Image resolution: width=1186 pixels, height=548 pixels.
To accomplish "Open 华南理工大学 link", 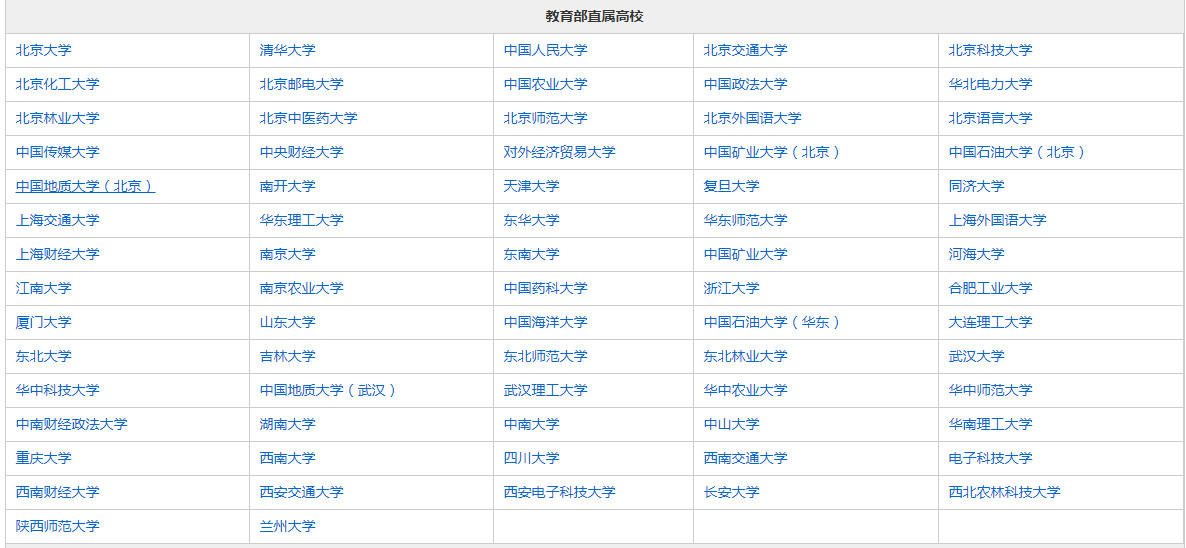I will point(990,425).
